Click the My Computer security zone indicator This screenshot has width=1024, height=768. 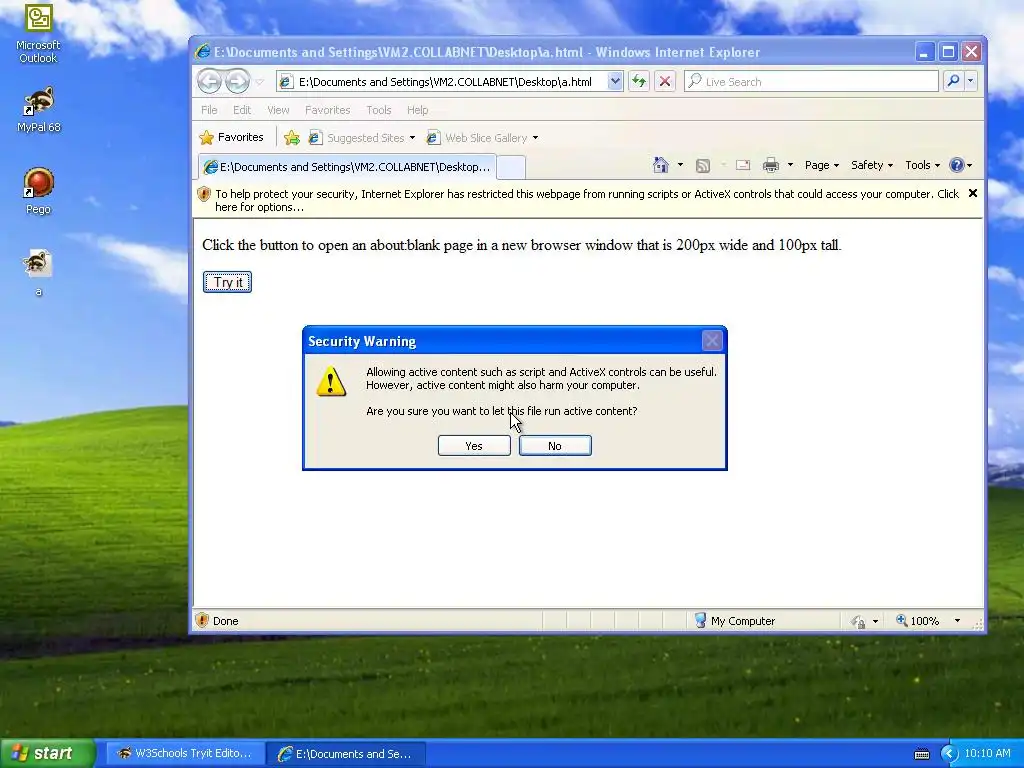pyautogui.click(x=735, y=620)
